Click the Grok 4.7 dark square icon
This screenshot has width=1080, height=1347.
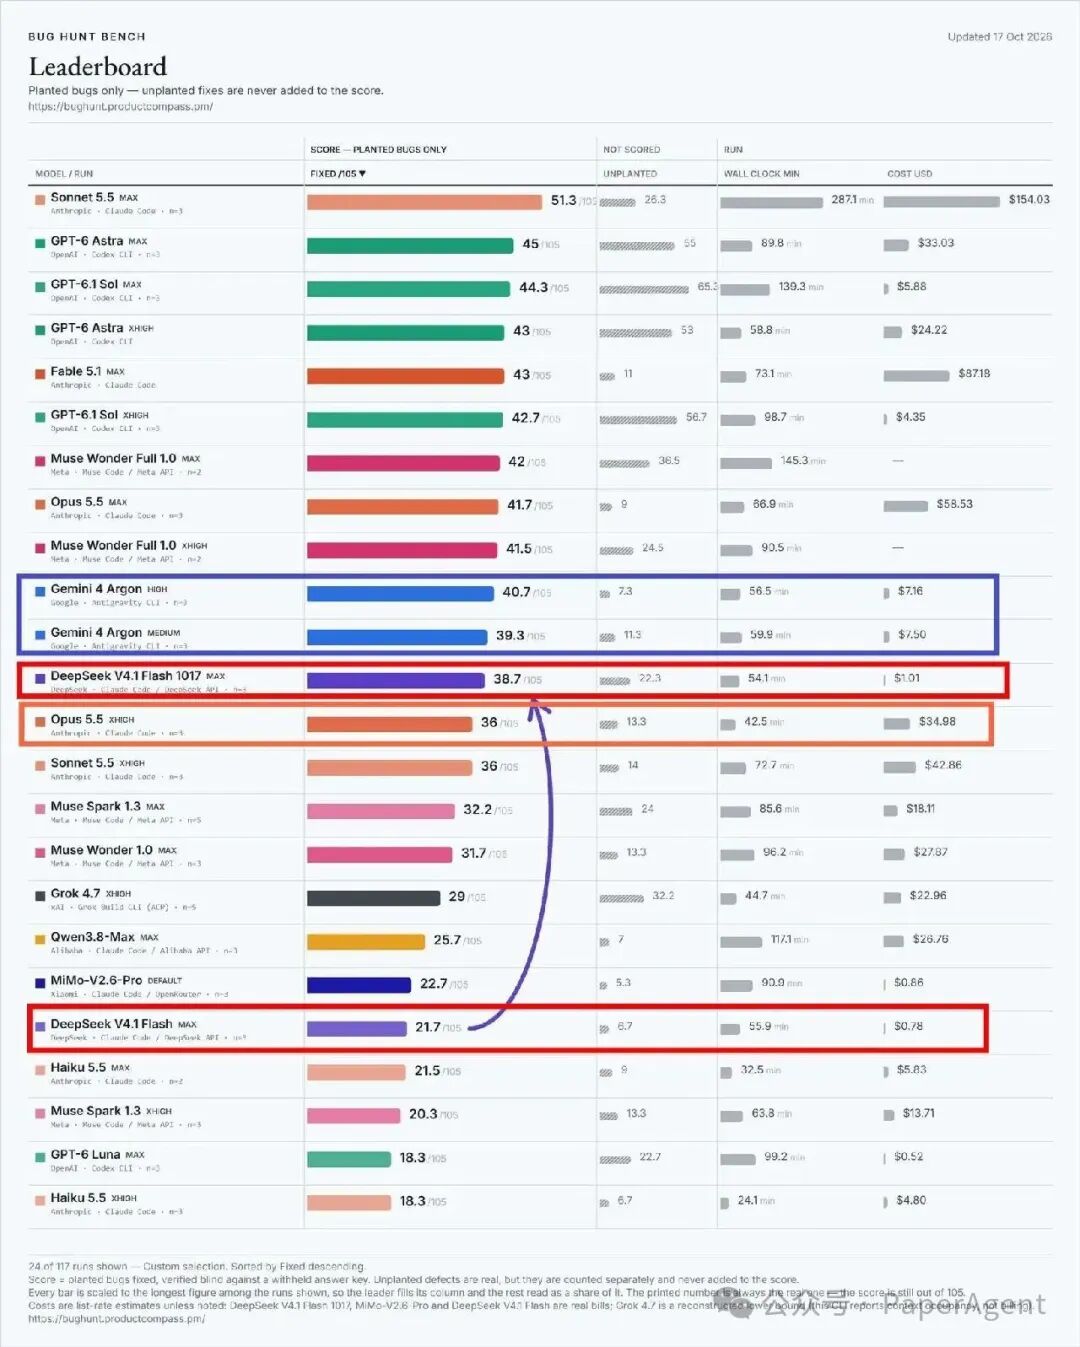(40, 895)
